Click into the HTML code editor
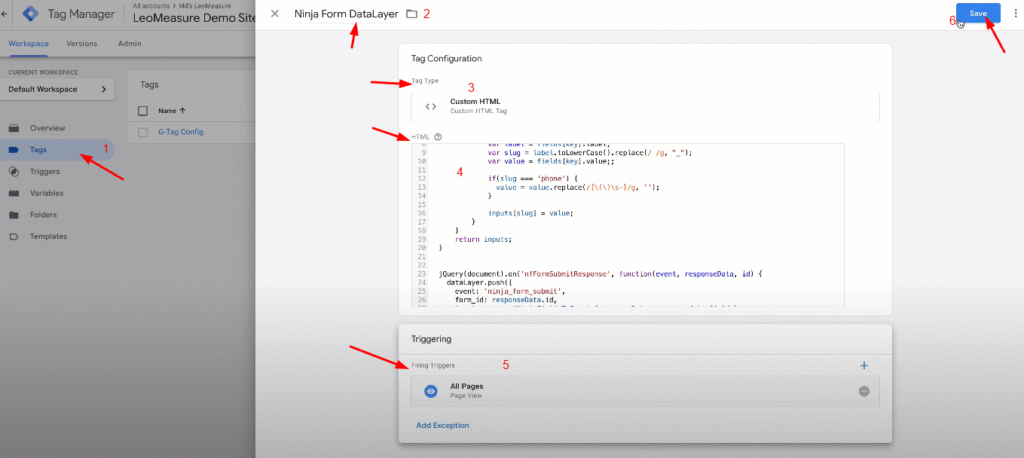 pos(628,225)
